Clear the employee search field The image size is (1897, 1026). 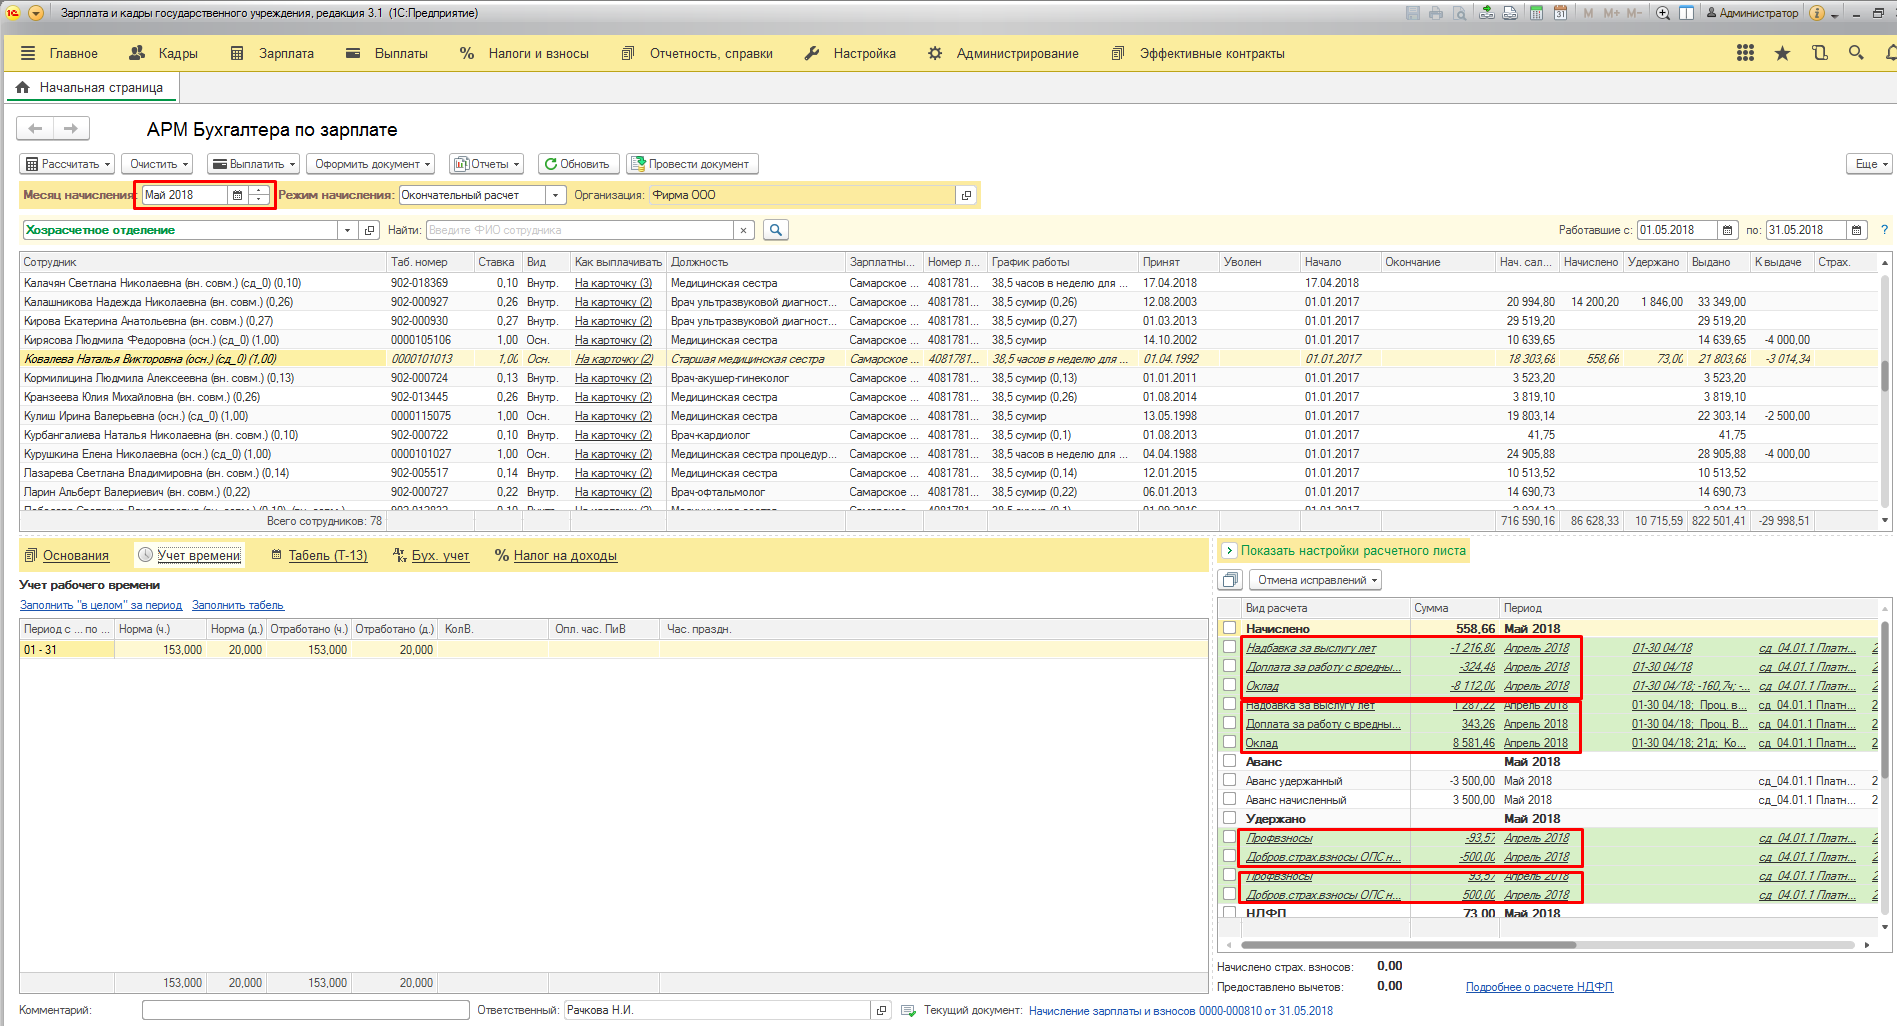743,230
